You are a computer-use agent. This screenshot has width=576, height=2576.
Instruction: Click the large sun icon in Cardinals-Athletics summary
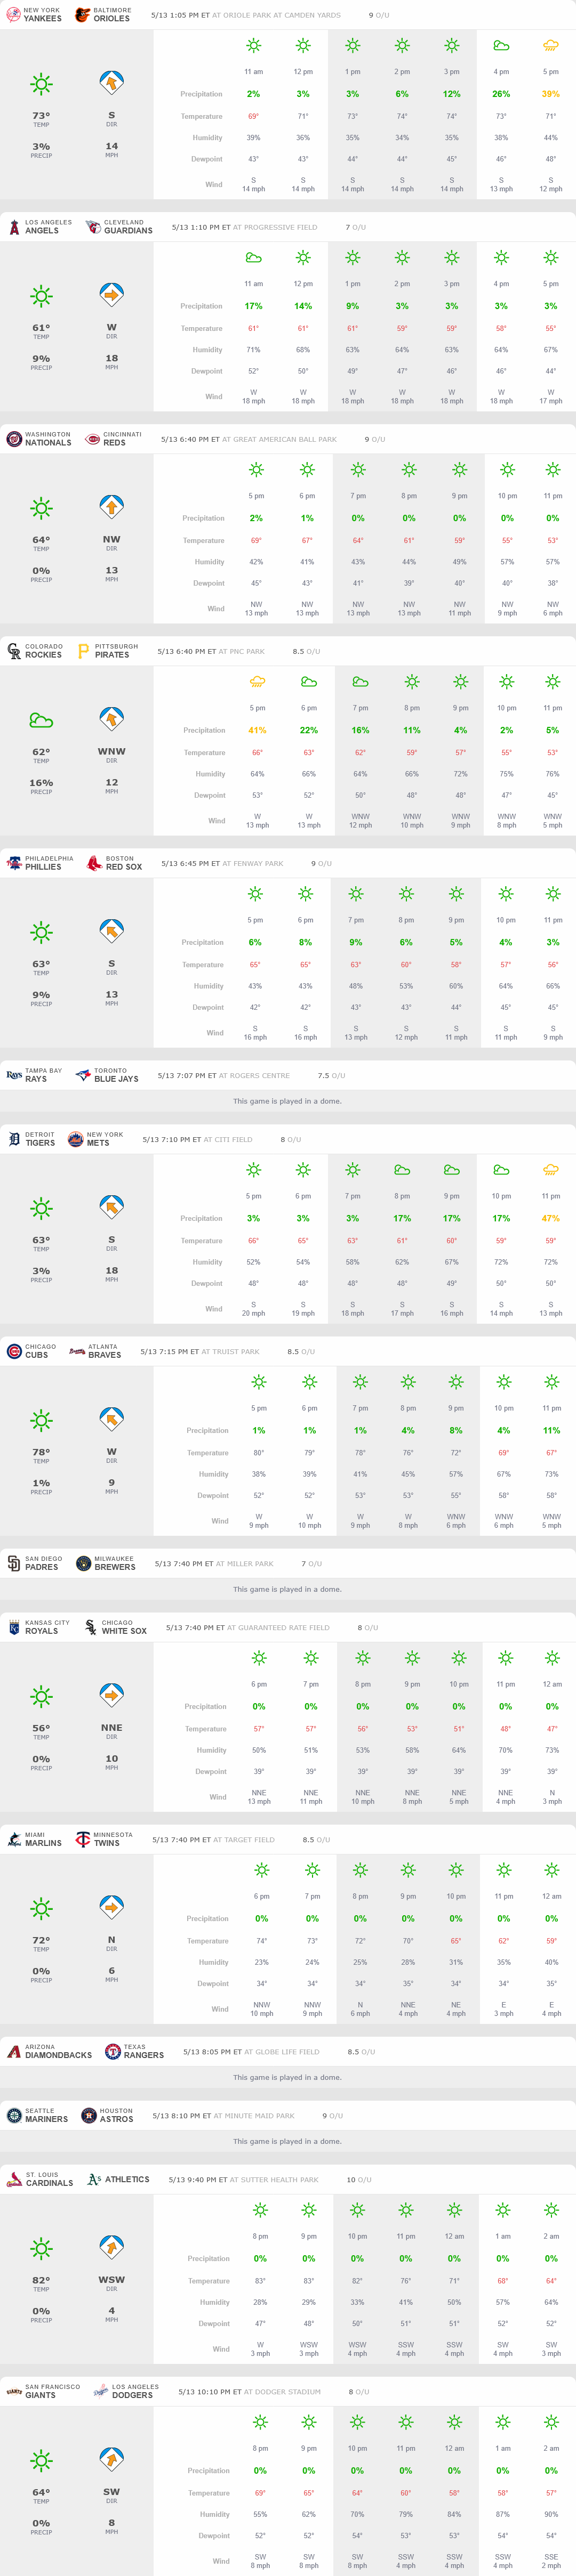tap(41, 2248)
